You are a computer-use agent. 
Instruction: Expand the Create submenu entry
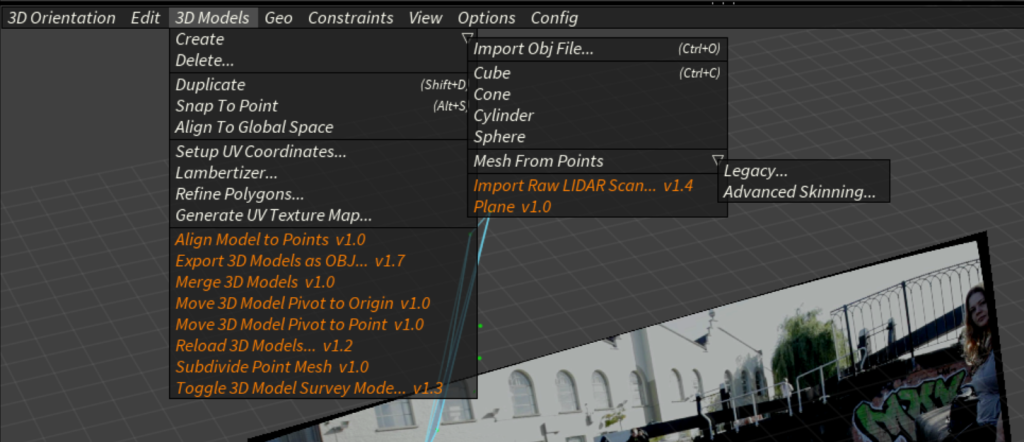coord(323,39)
